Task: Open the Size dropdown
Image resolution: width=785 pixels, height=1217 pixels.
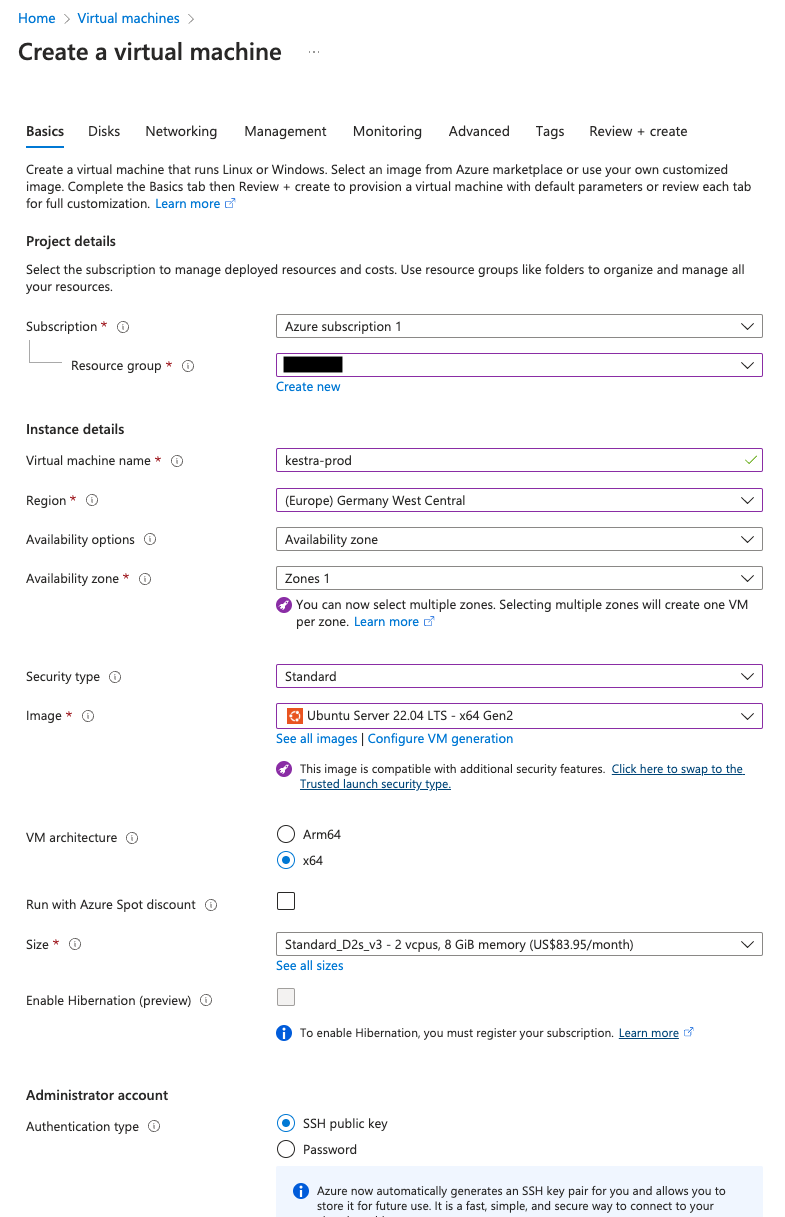Action: click(519, 944)
